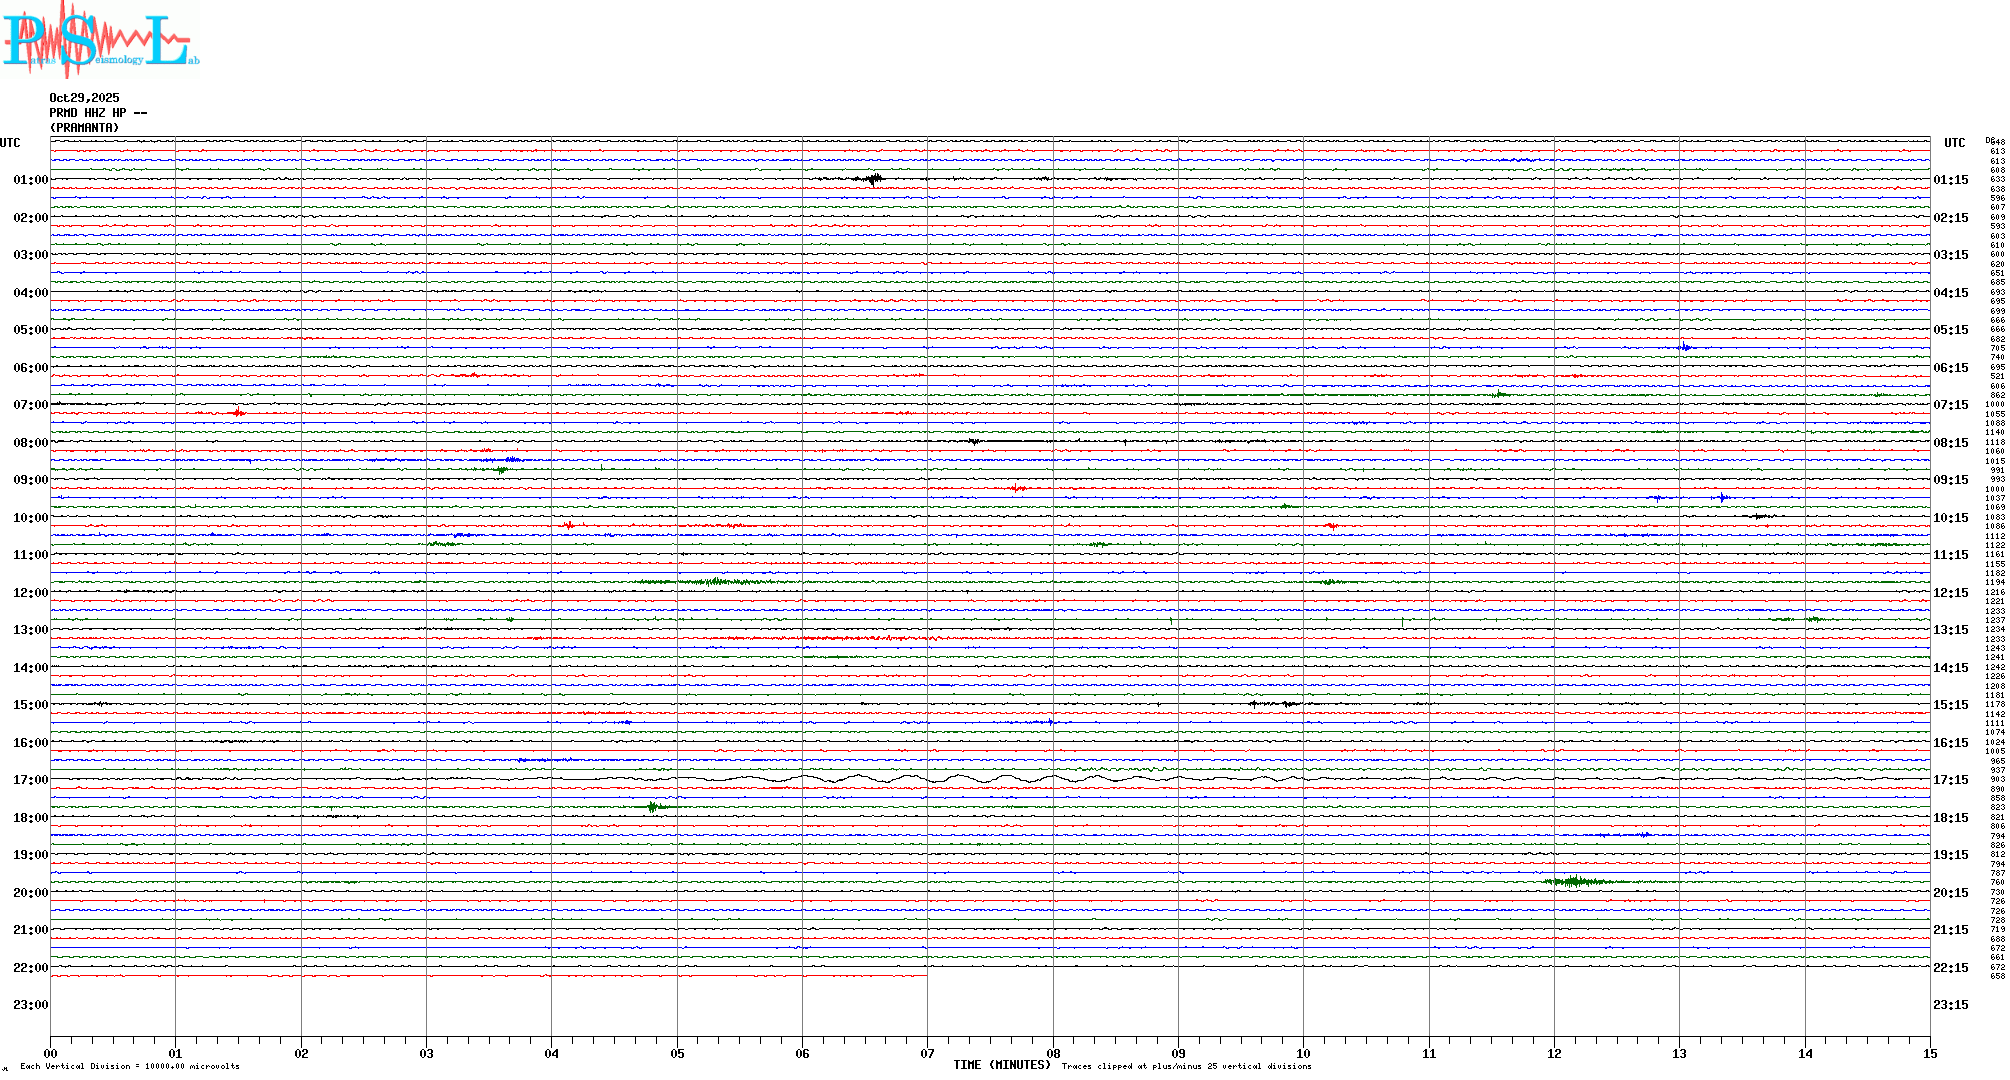Click the green seismic burst near 20:00 trace
The image size is (2010, 1080).
point(1575,881)
